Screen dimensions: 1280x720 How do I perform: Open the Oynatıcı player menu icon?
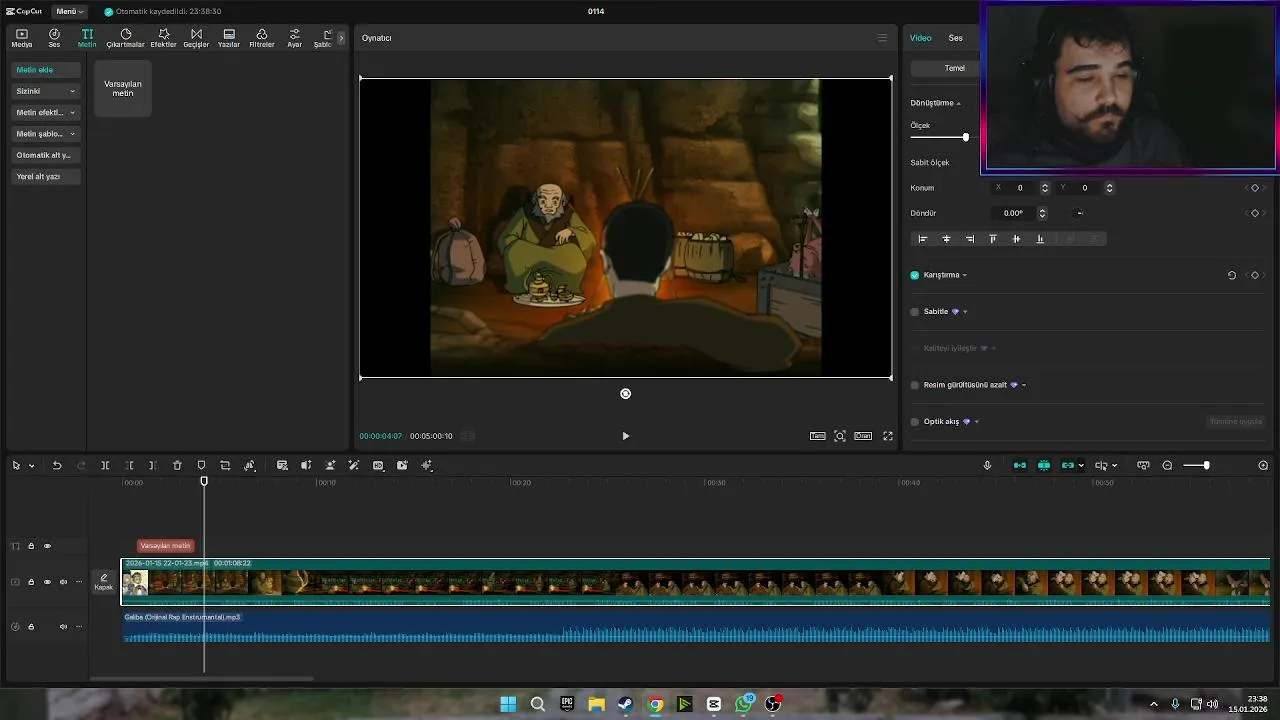pos(882,38)
